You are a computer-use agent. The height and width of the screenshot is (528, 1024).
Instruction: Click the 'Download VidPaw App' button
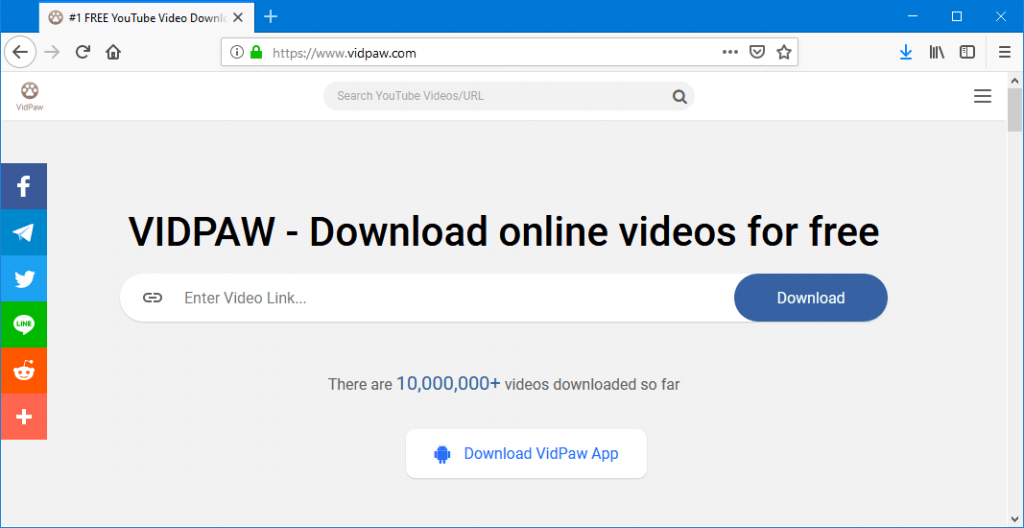click(526, 454)
